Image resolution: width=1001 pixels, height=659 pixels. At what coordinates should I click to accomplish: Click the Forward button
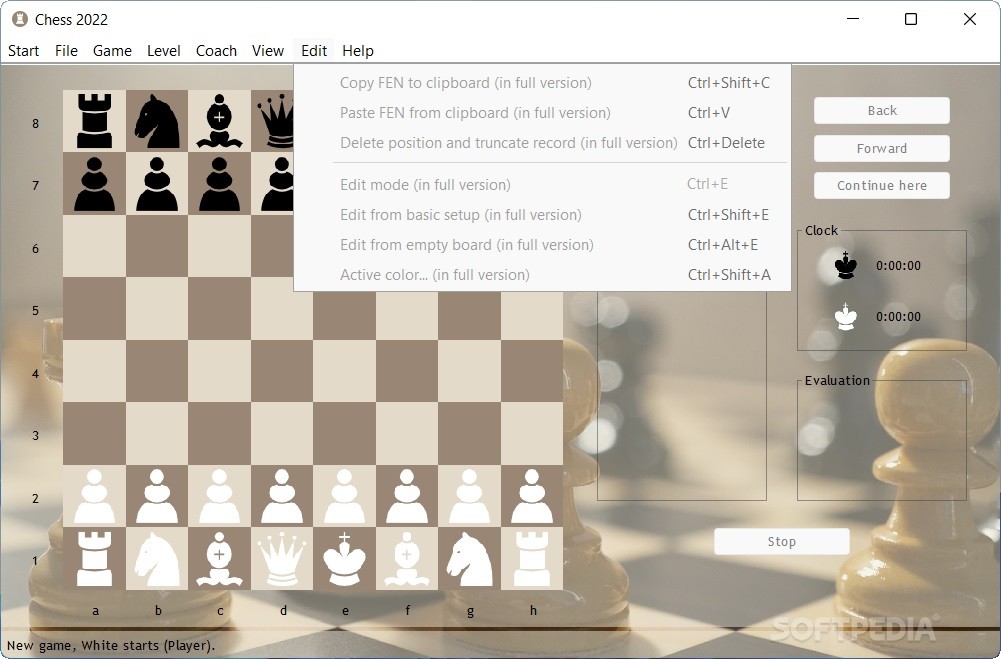pyautogui.click(x=882, y=148)
